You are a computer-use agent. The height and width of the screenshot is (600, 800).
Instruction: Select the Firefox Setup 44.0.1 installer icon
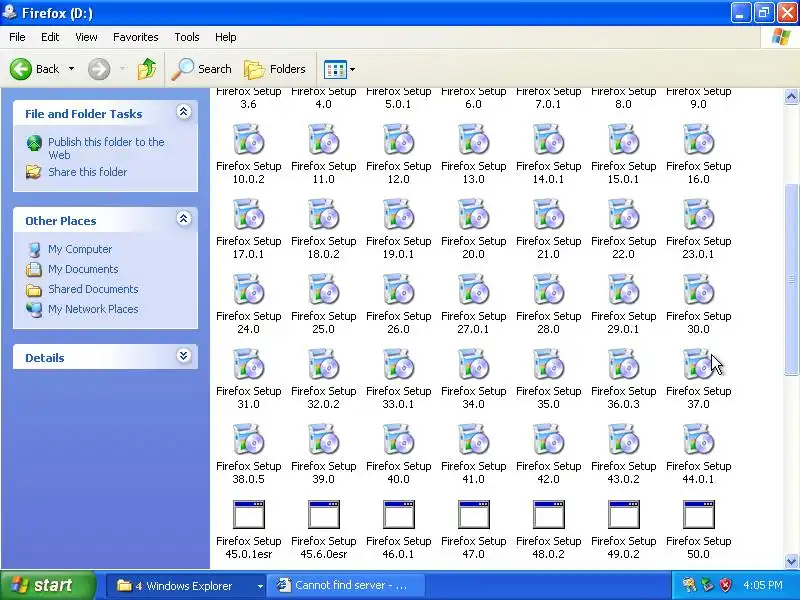tap(698, 439)
